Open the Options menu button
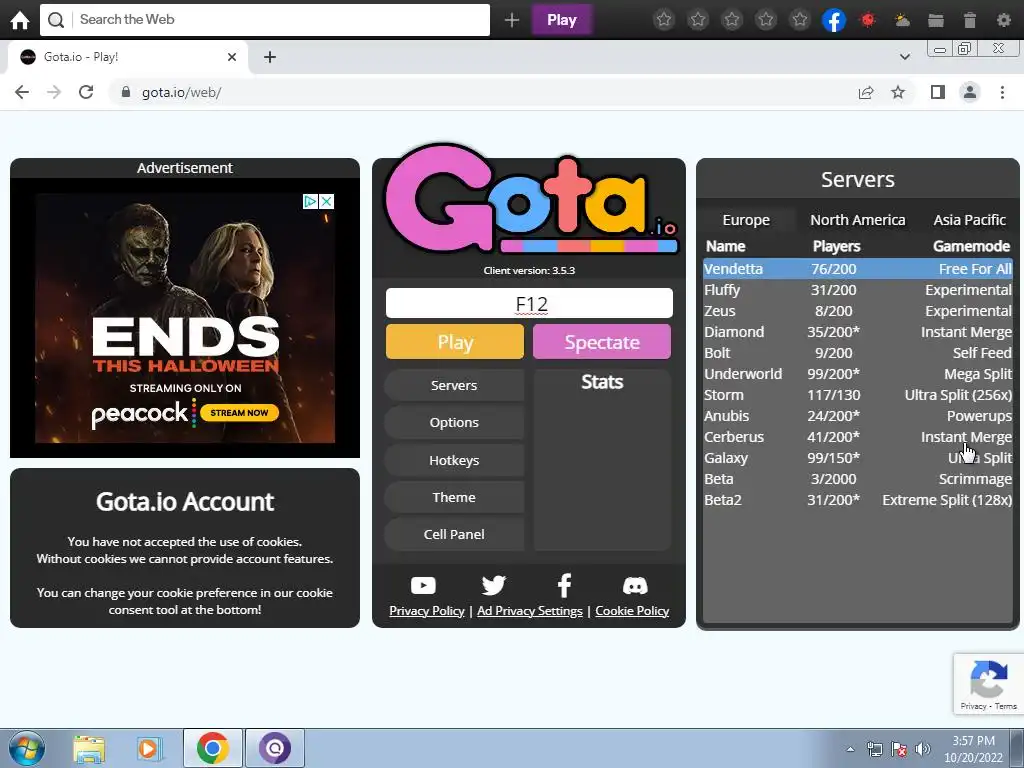1024x768 pixels. tap(454, 423)
